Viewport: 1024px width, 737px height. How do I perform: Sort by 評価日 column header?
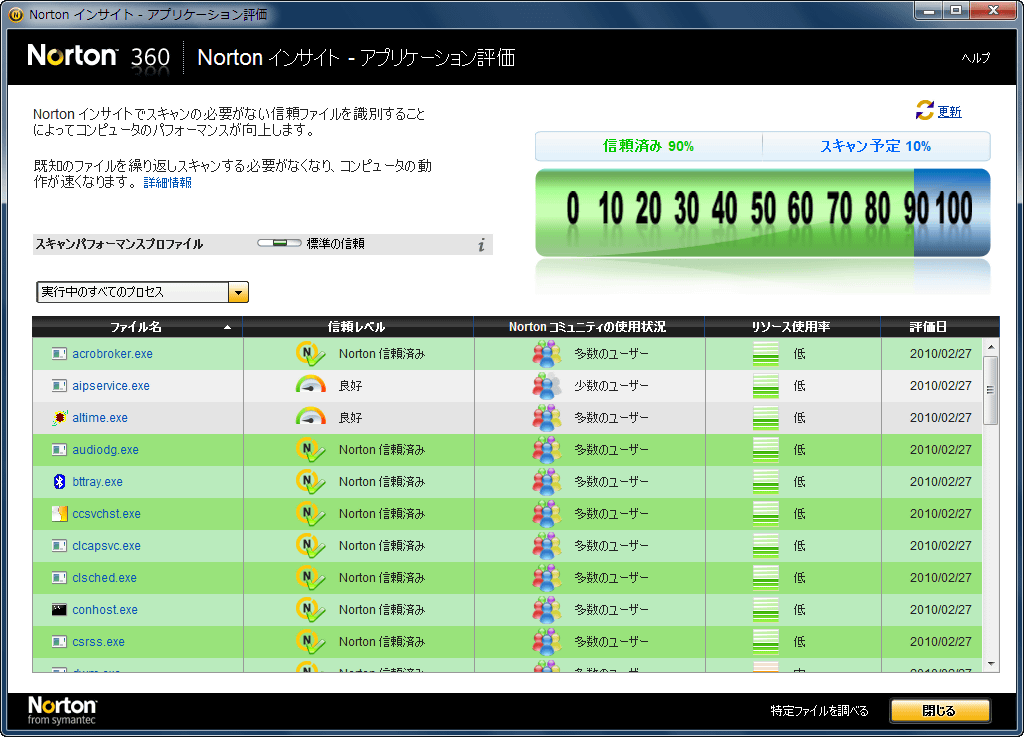928,327
